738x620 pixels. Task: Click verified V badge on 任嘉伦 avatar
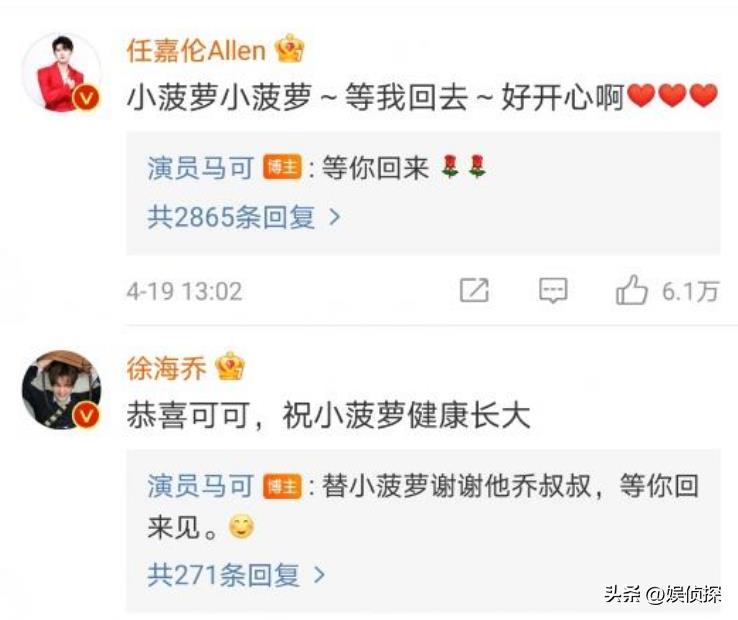[86, 98]
